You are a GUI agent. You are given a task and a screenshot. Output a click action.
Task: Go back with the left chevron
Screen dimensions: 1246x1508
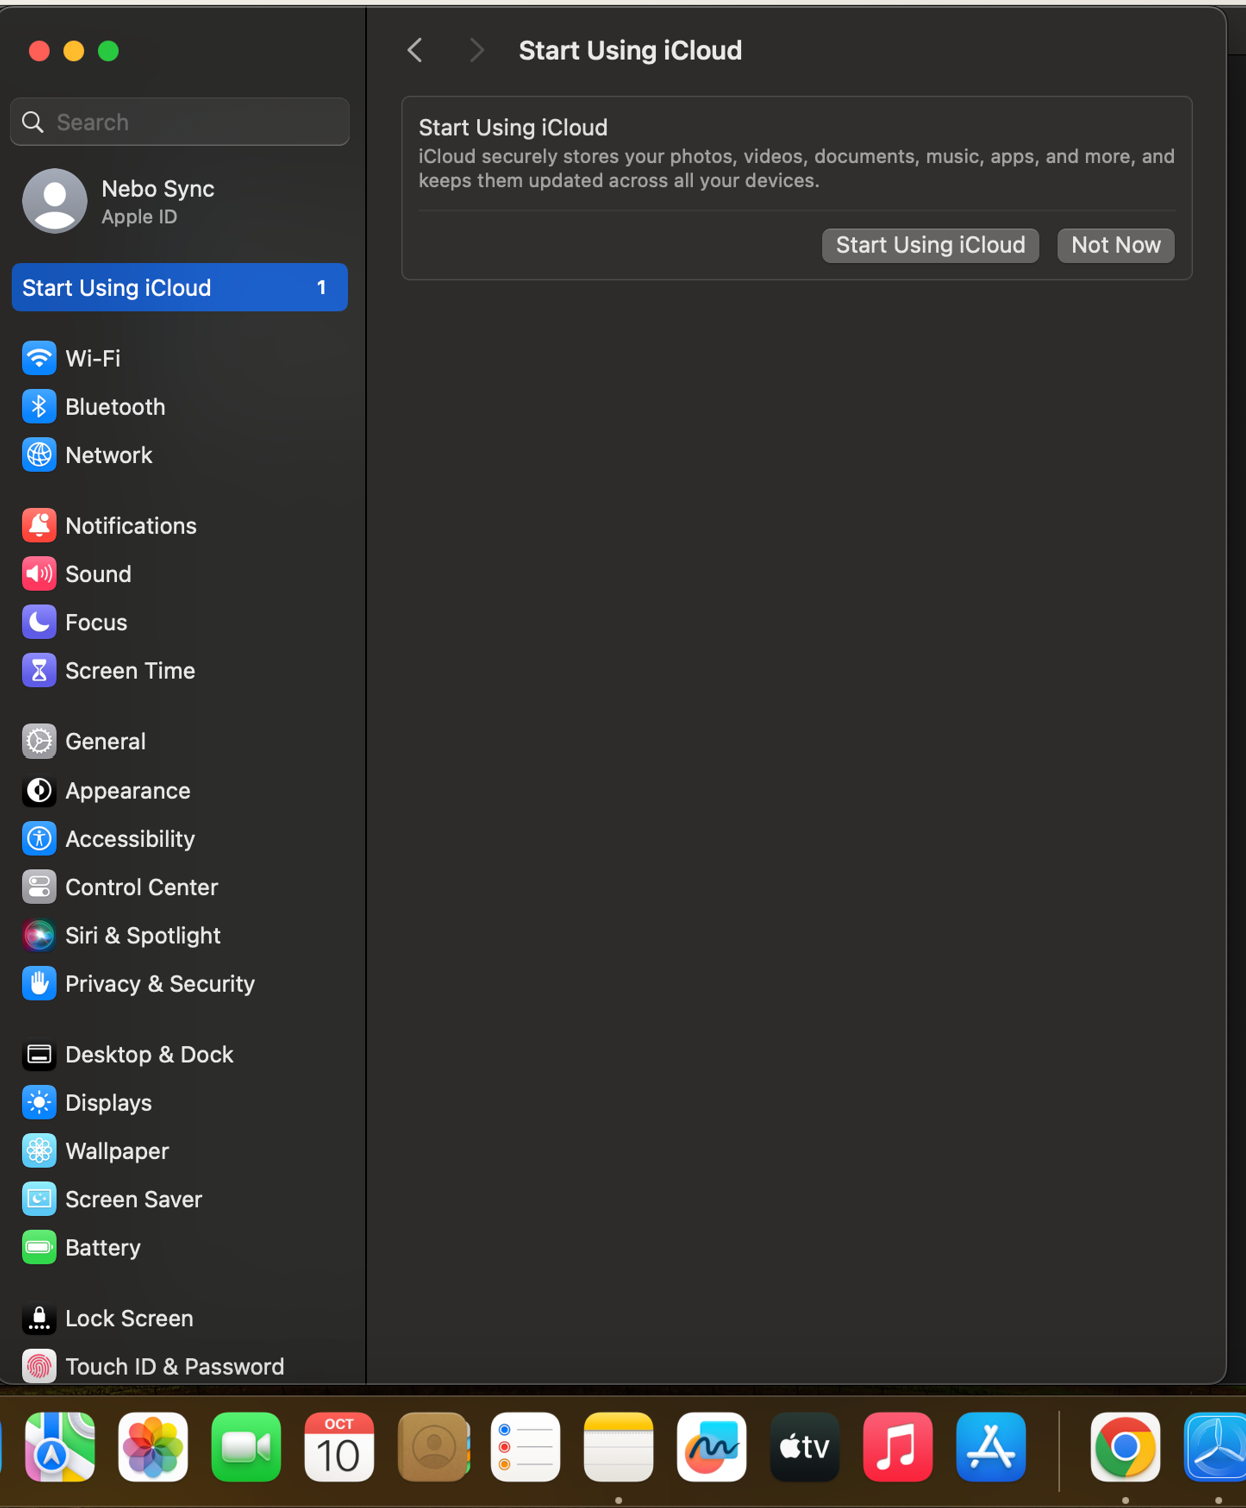pyautogui.click(x=415, y=50)
